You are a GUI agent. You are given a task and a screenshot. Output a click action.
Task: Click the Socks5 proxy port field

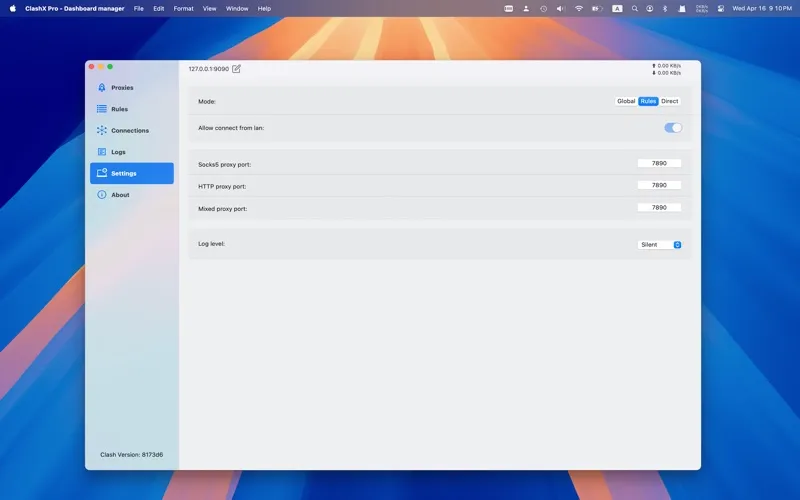click(659, 163)
